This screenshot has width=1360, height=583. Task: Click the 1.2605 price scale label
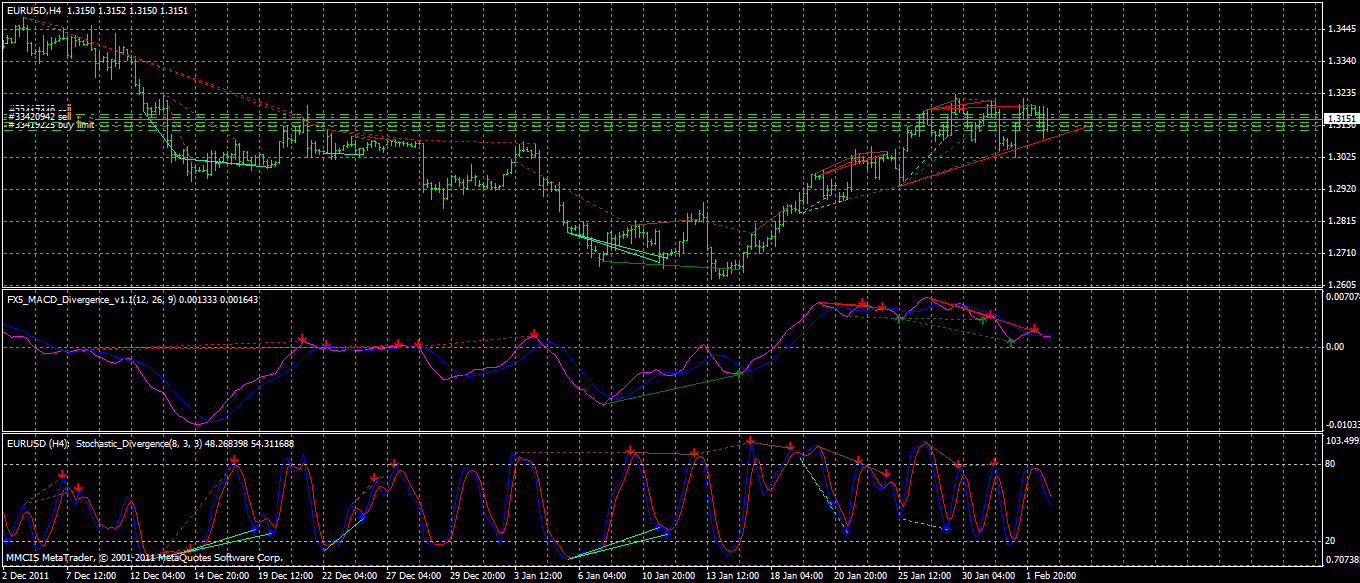(1342, 283)
